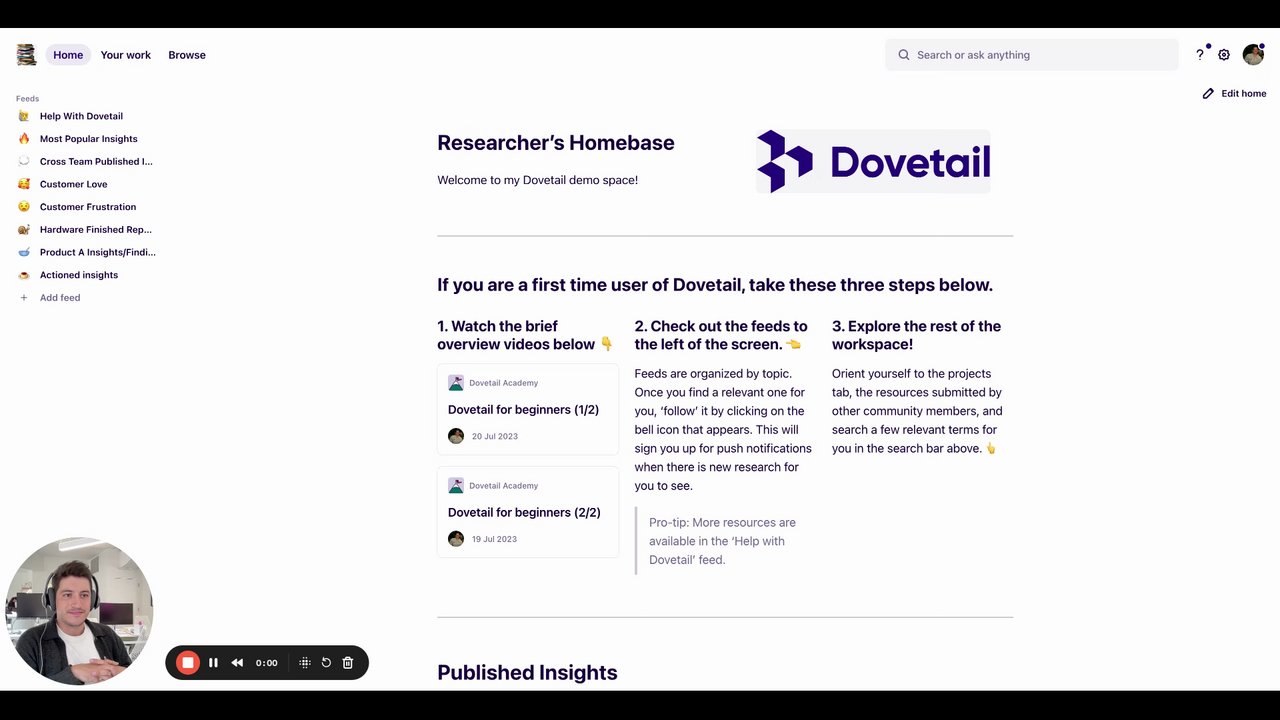This screenshot has width=1280, height=720.
Task: Open the Home tab
Action: (x=68, y=55)
